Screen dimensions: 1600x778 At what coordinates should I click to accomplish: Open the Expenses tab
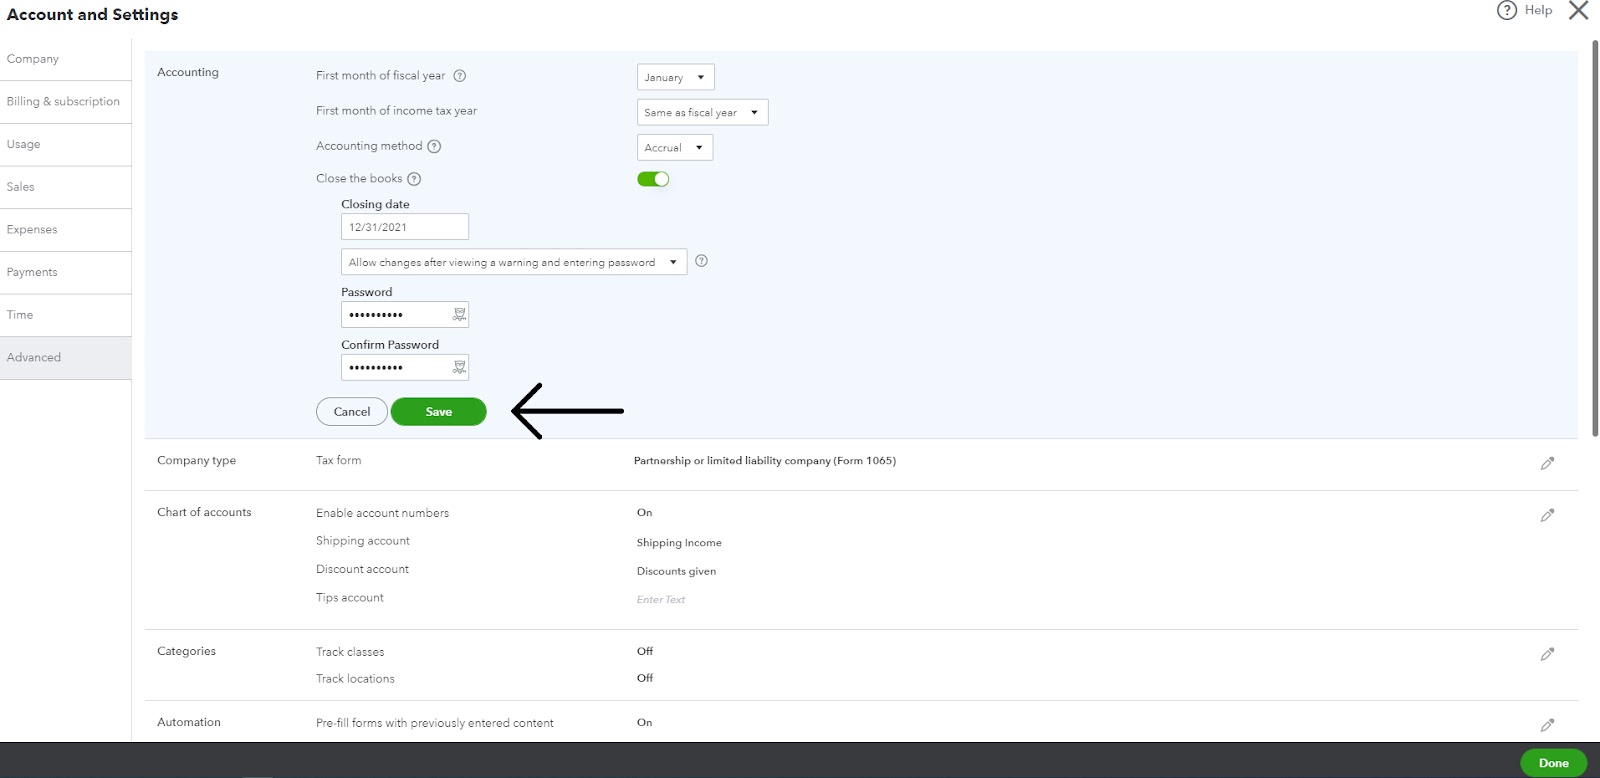tap(66, 230)
